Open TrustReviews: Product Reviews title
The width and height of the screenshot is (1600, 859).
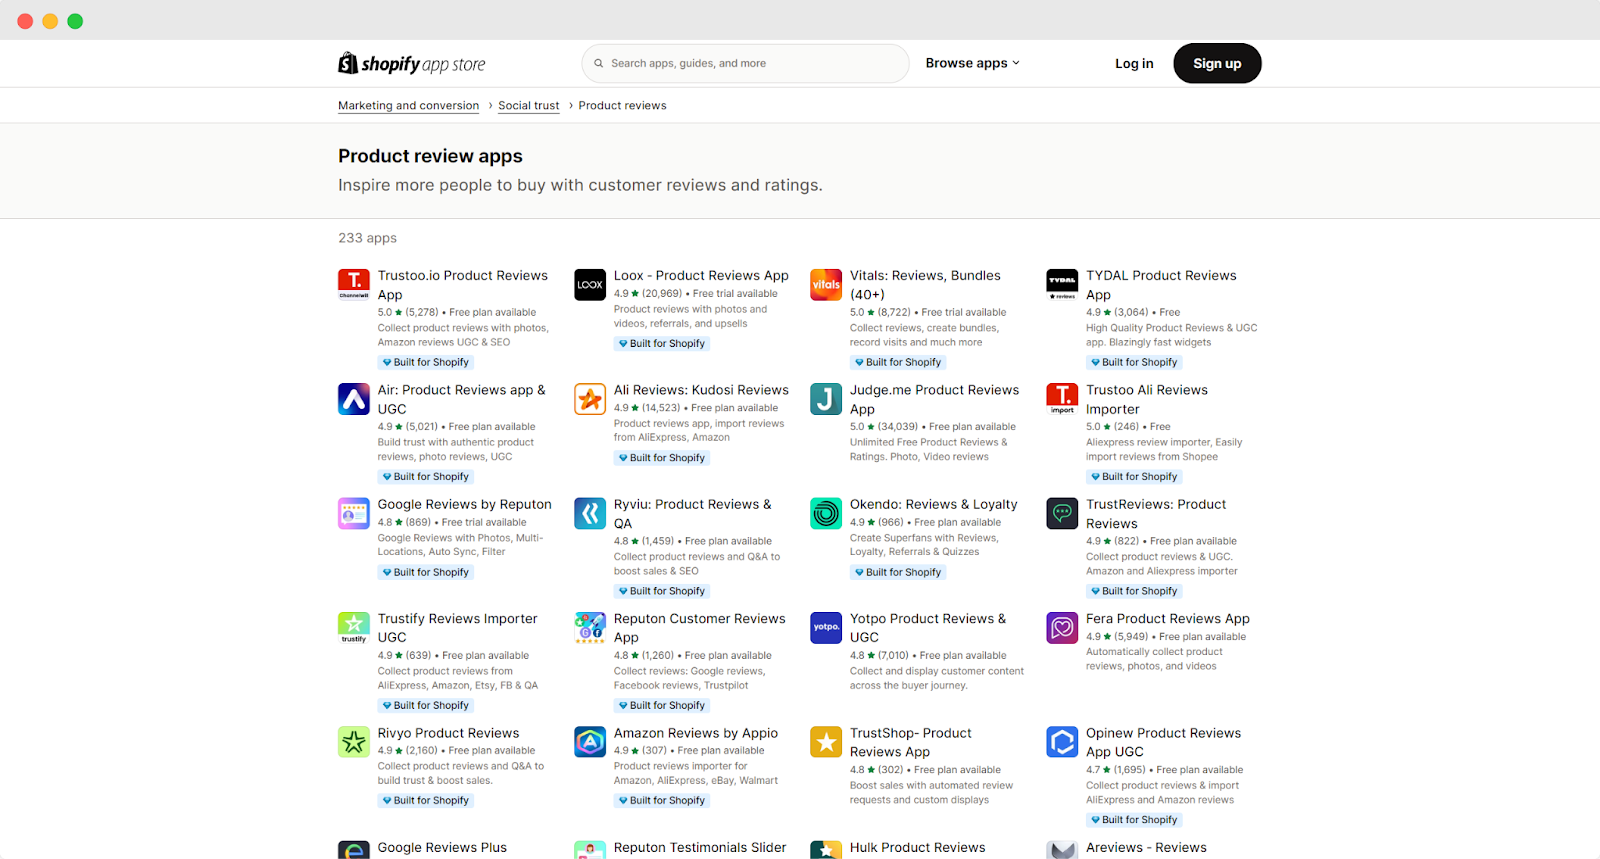1156,514
